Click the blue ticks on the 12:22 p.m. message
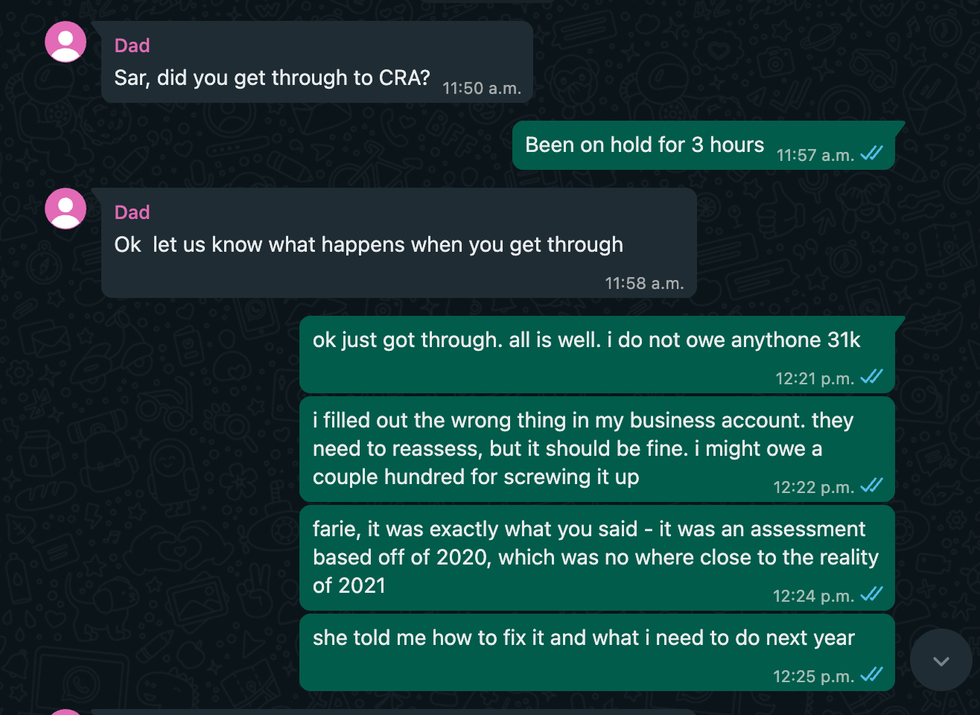Viewport: 980px width, 715px height. tap(871, 486)
